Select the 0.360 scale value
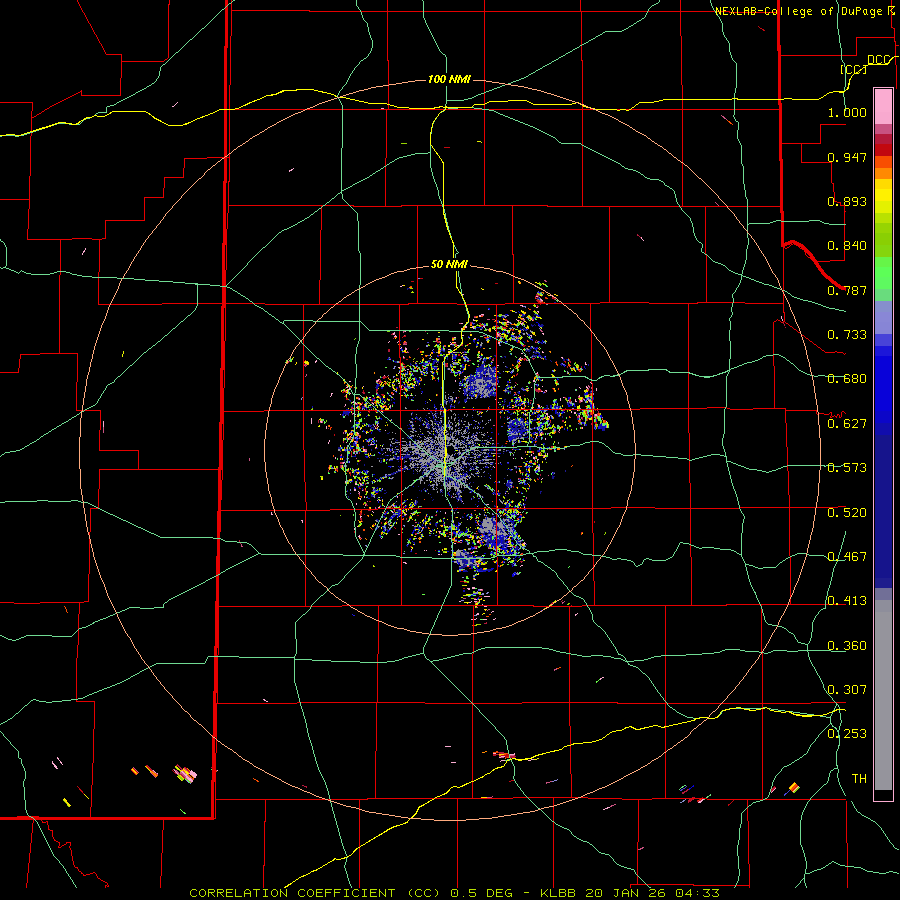The width and height of the screenshot is (900, 900). 847,646
